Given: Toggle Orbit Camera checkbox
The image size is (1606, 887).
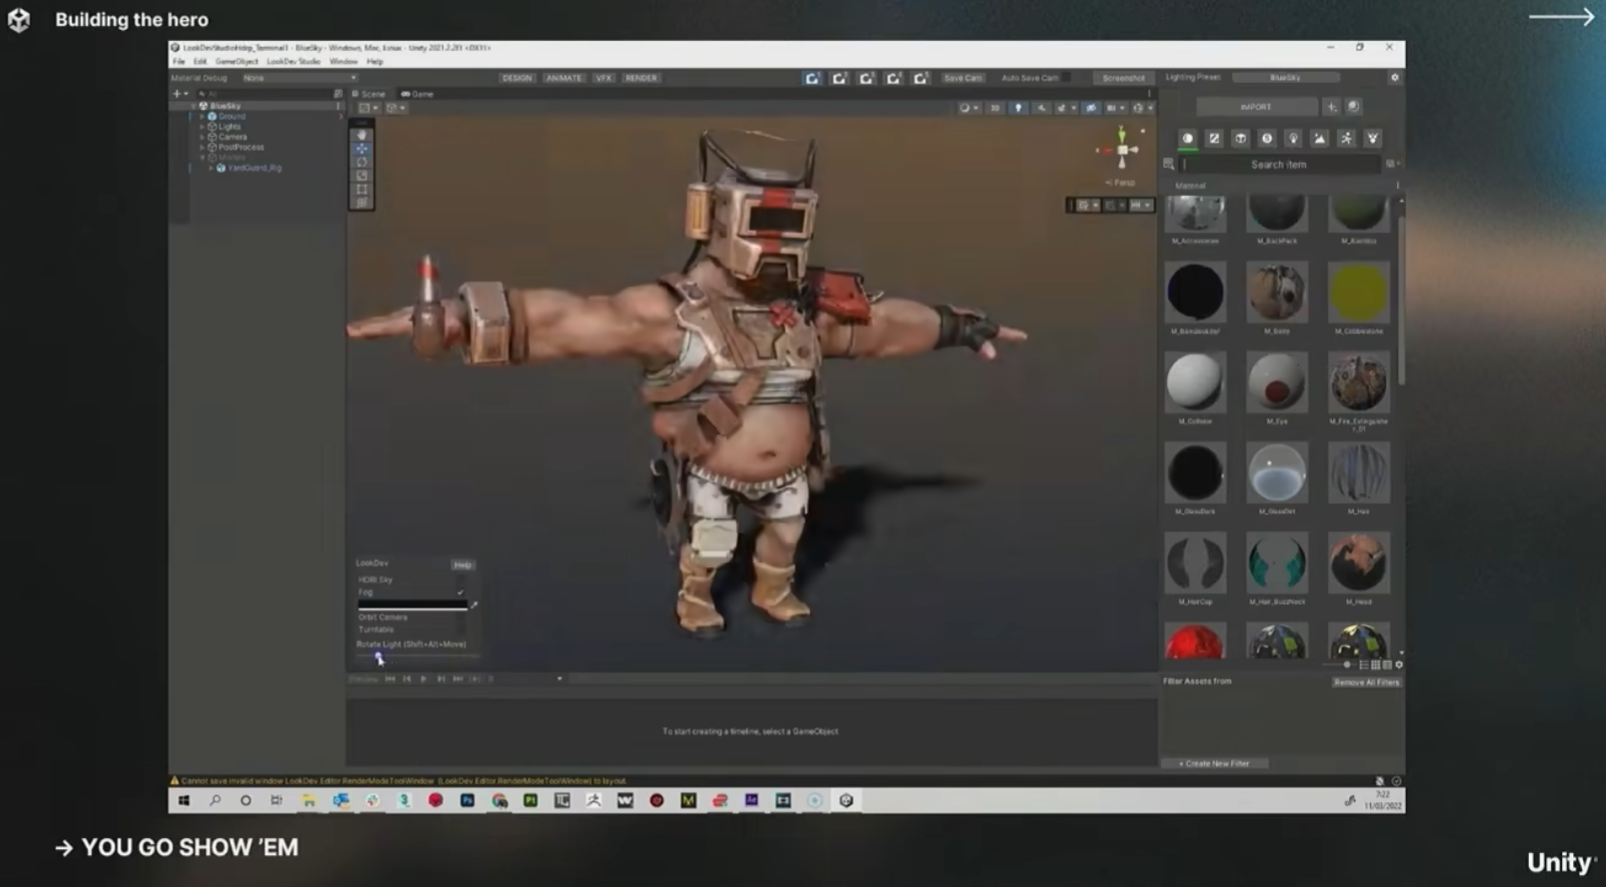Looking at the screenshot, I should coord(461,617).
